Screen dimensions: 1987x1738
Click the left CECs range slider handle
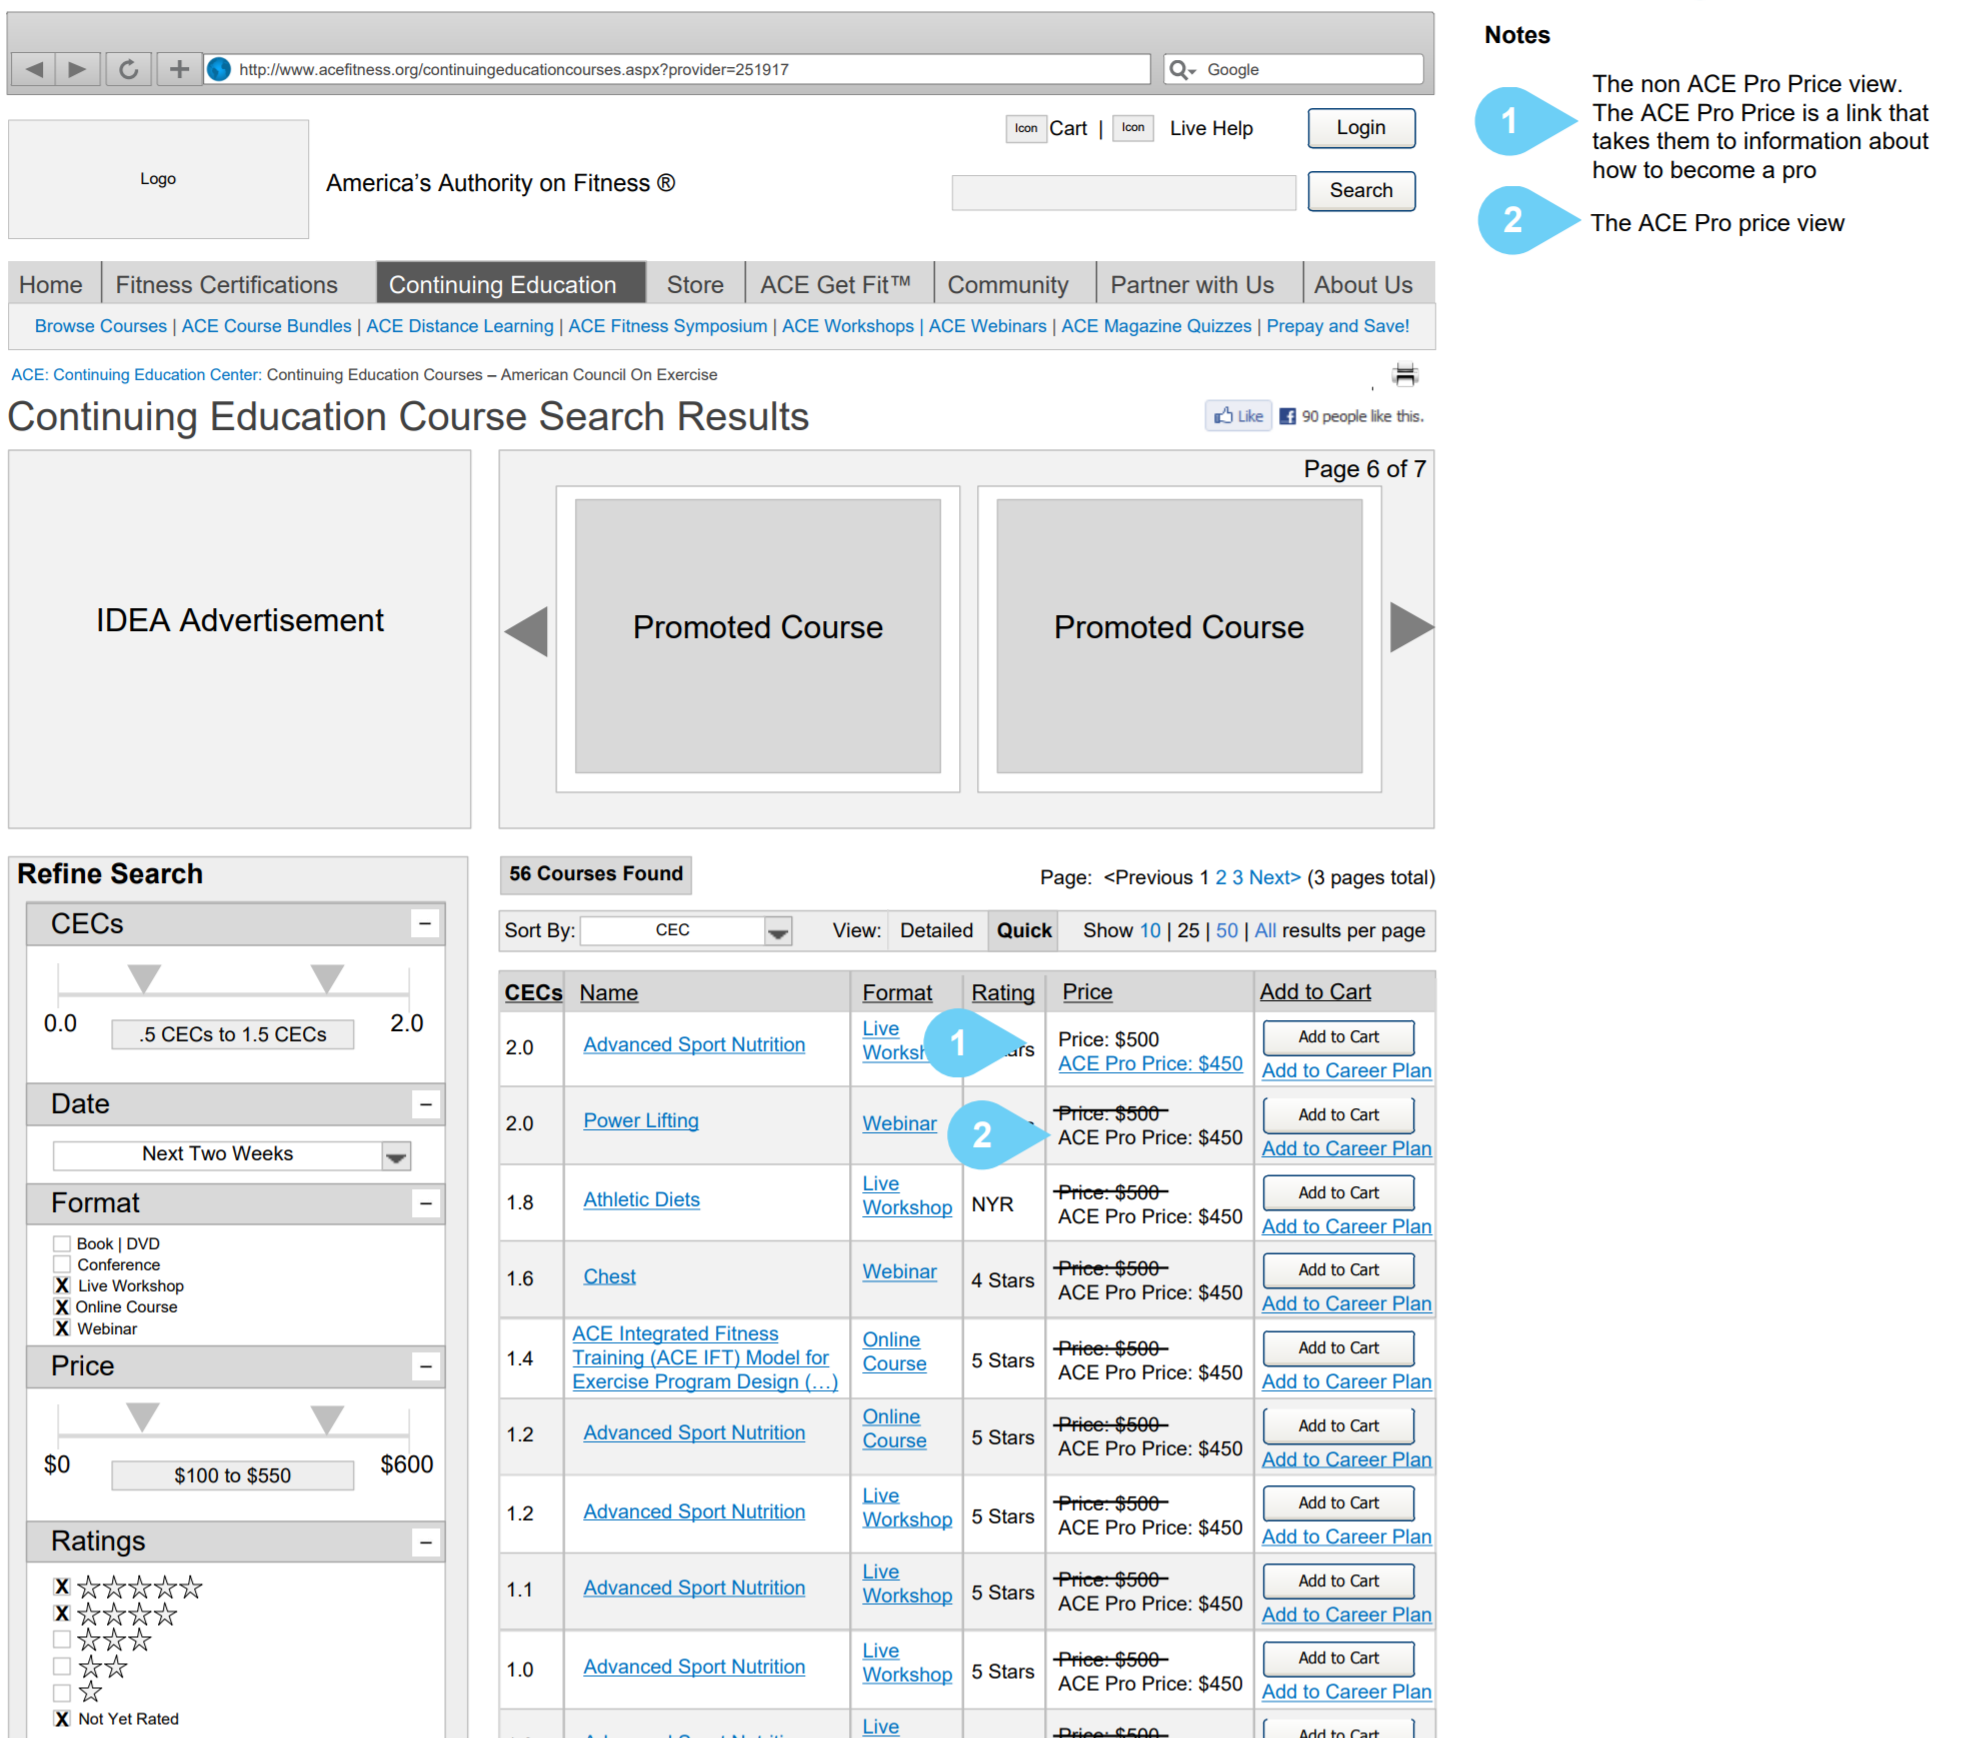click(145, 978)
